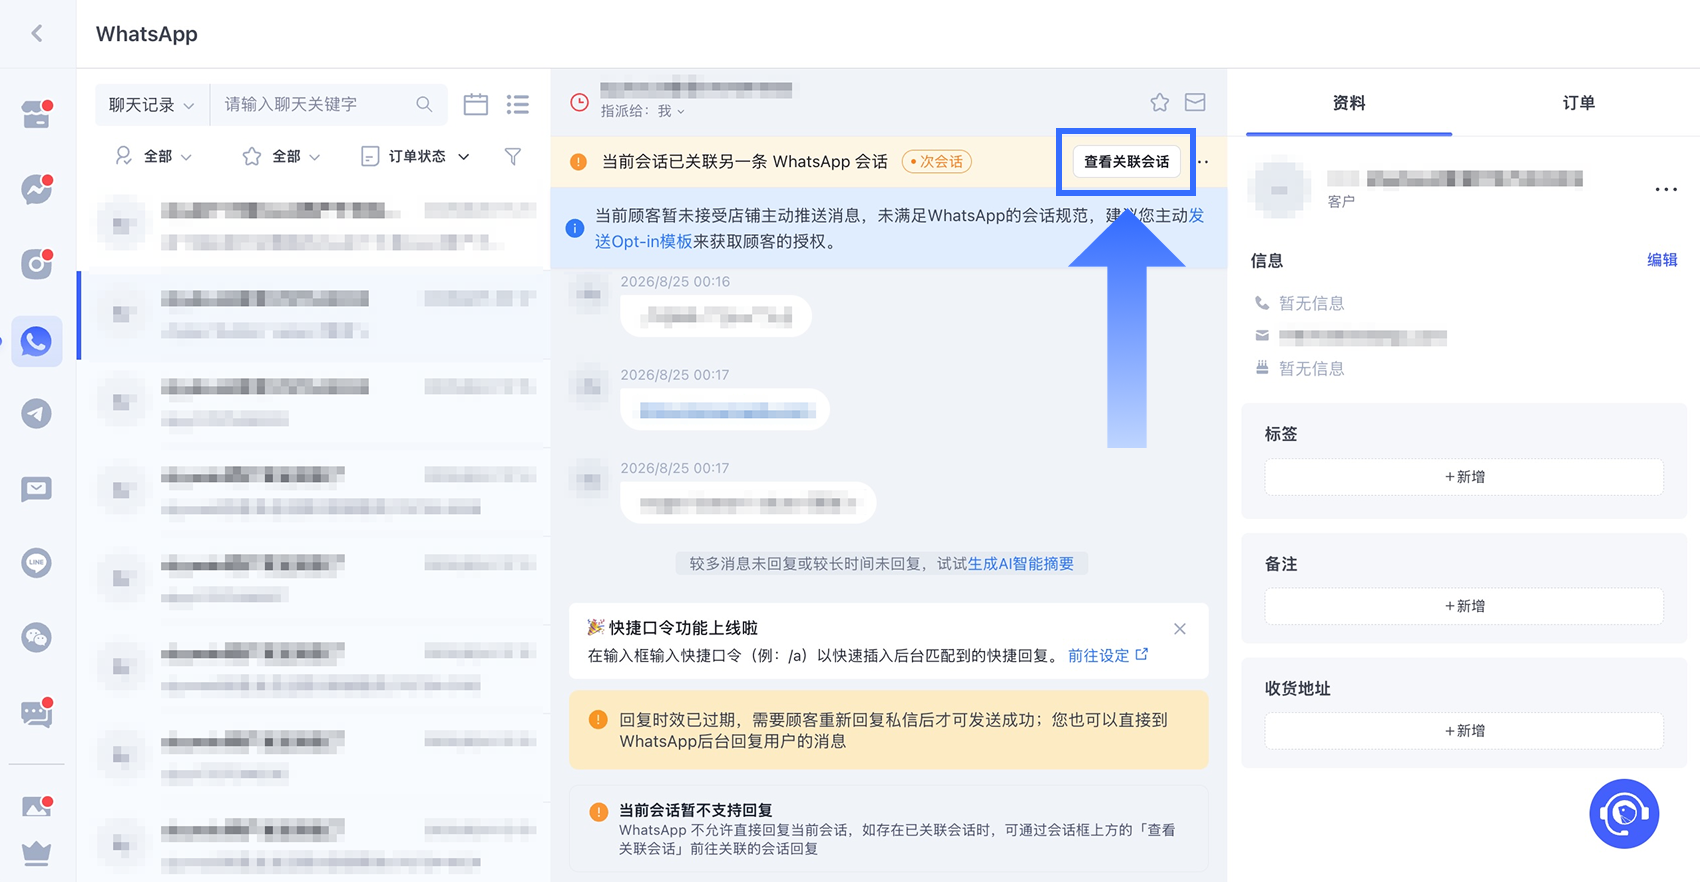This screenshot has width=1700, height=882.
Task: Open the Telegram channel in sidebar
Action: [36, 413]
